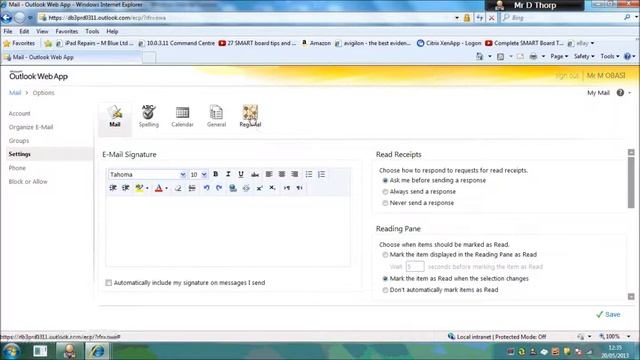Expand highlight color dropdown arrow
This screenshot has height=360, width=640.
[x=147, y=188]
